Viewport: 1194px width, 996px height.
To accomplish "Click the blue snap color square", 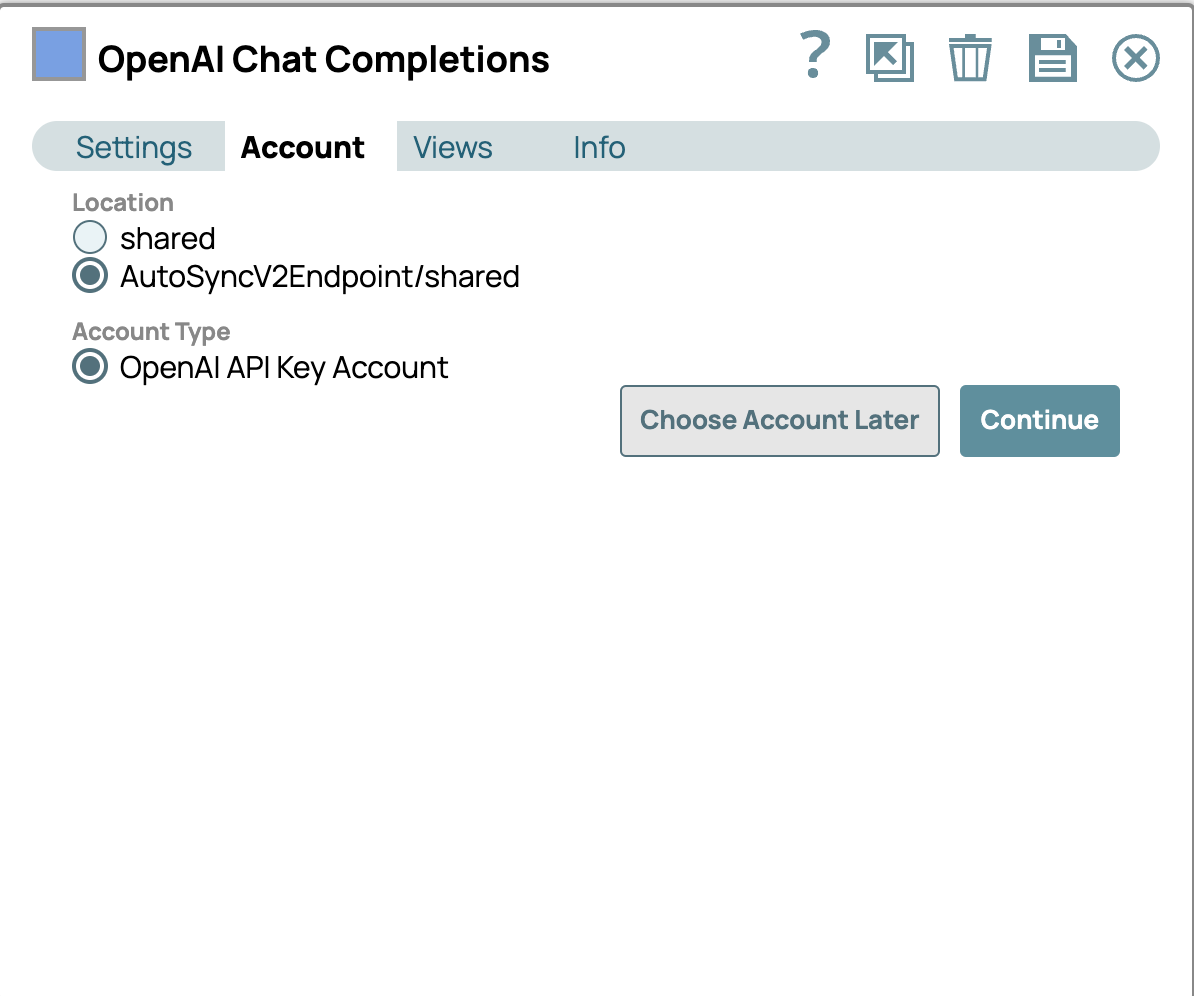I will pyautogui.click(x=59, y=54).
